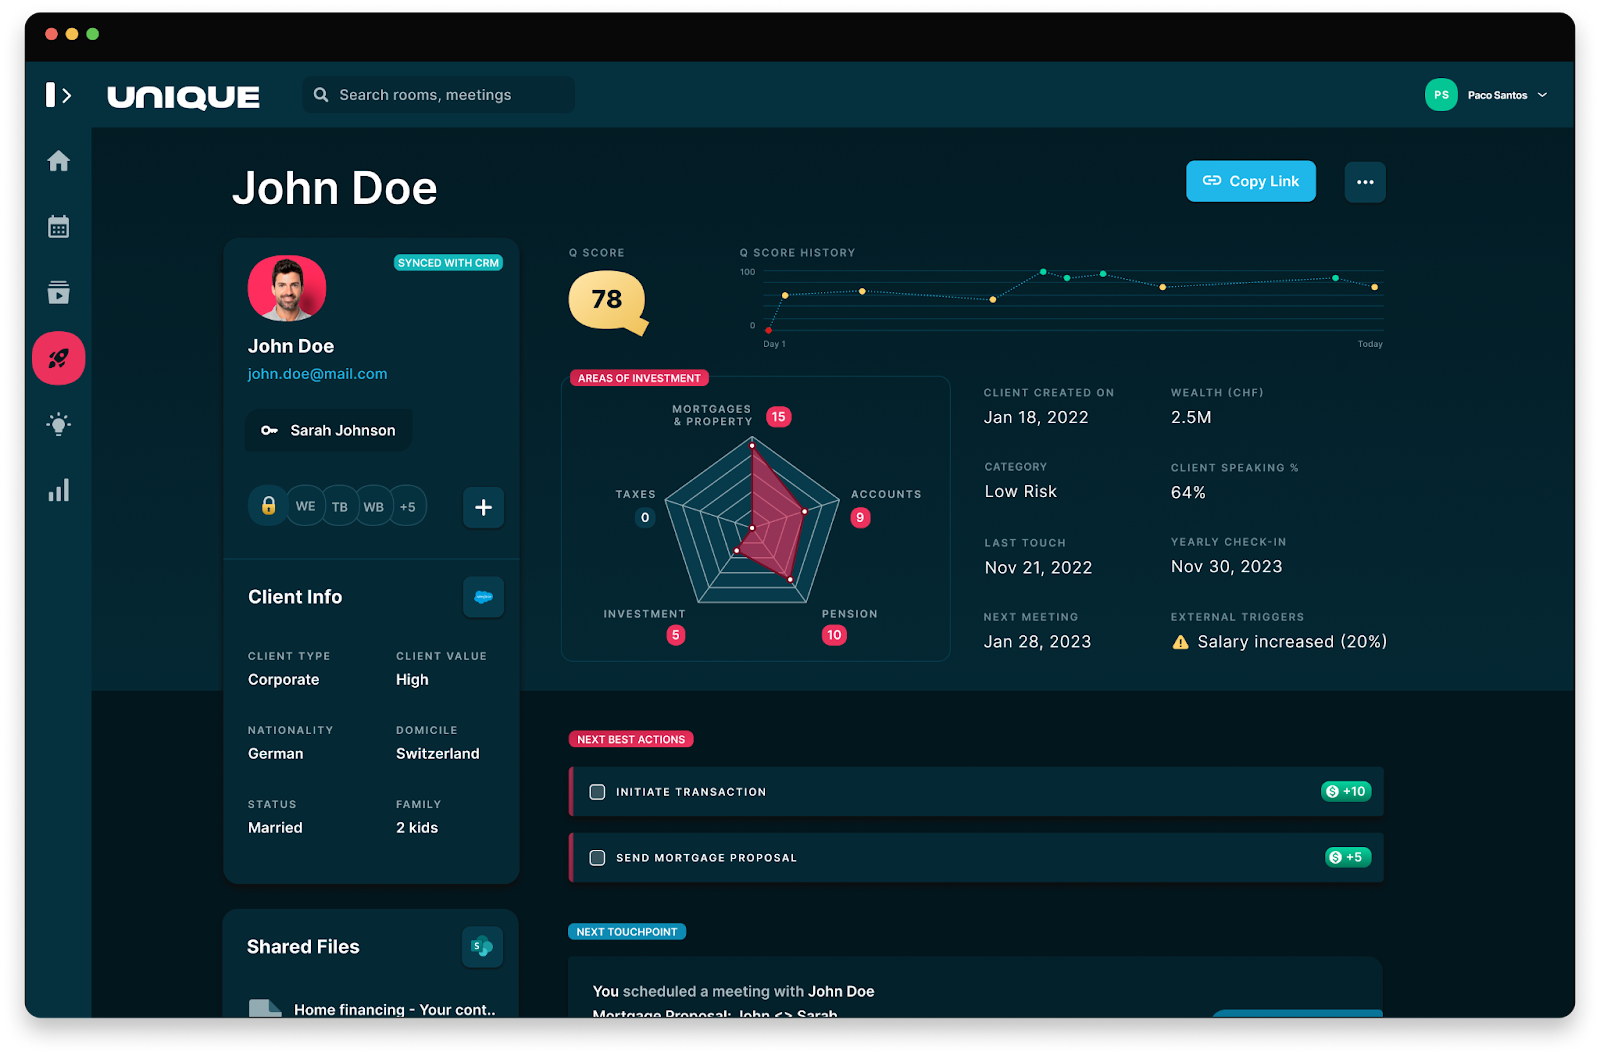Open the bar chart analytics icon
Viewport: 1600px width, 1055px height.
click(x=59, y=490)
